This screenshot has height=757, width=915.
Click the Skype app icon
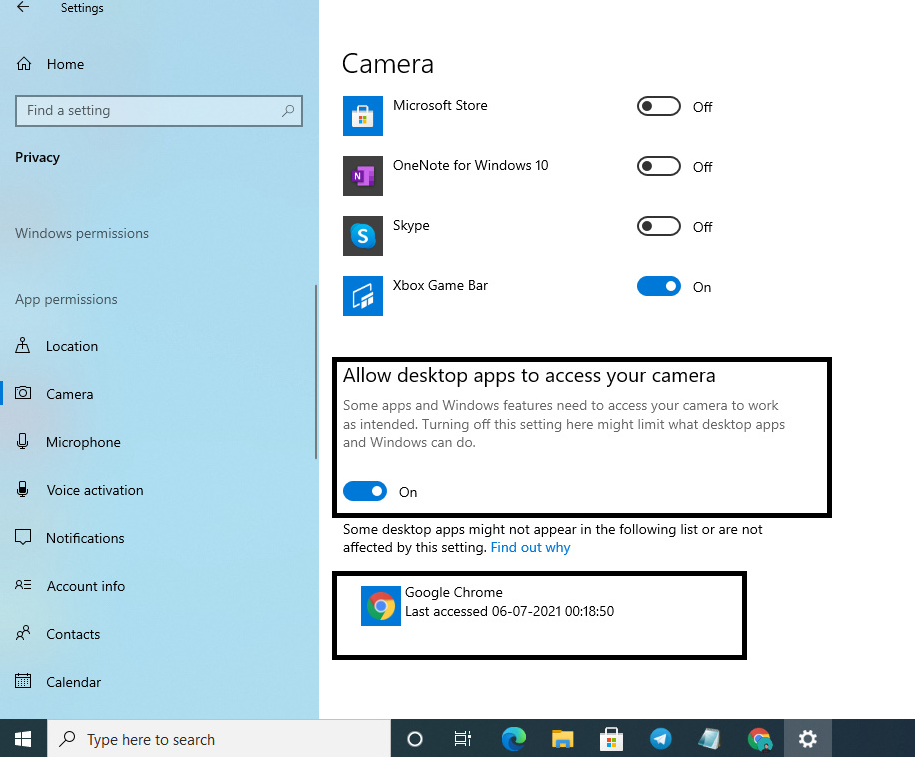[363, 236]
